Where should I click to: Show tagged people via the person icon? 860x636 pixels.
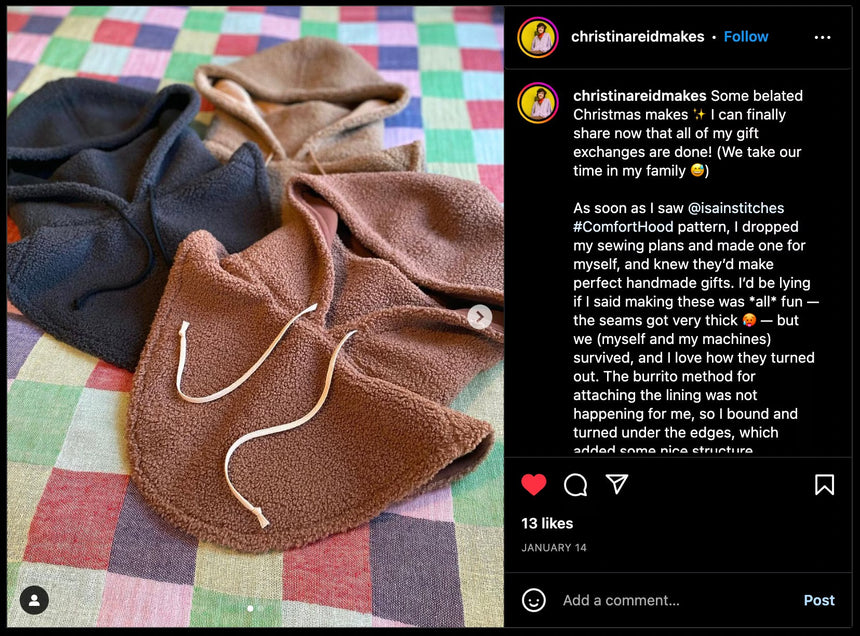click(34, 600)
